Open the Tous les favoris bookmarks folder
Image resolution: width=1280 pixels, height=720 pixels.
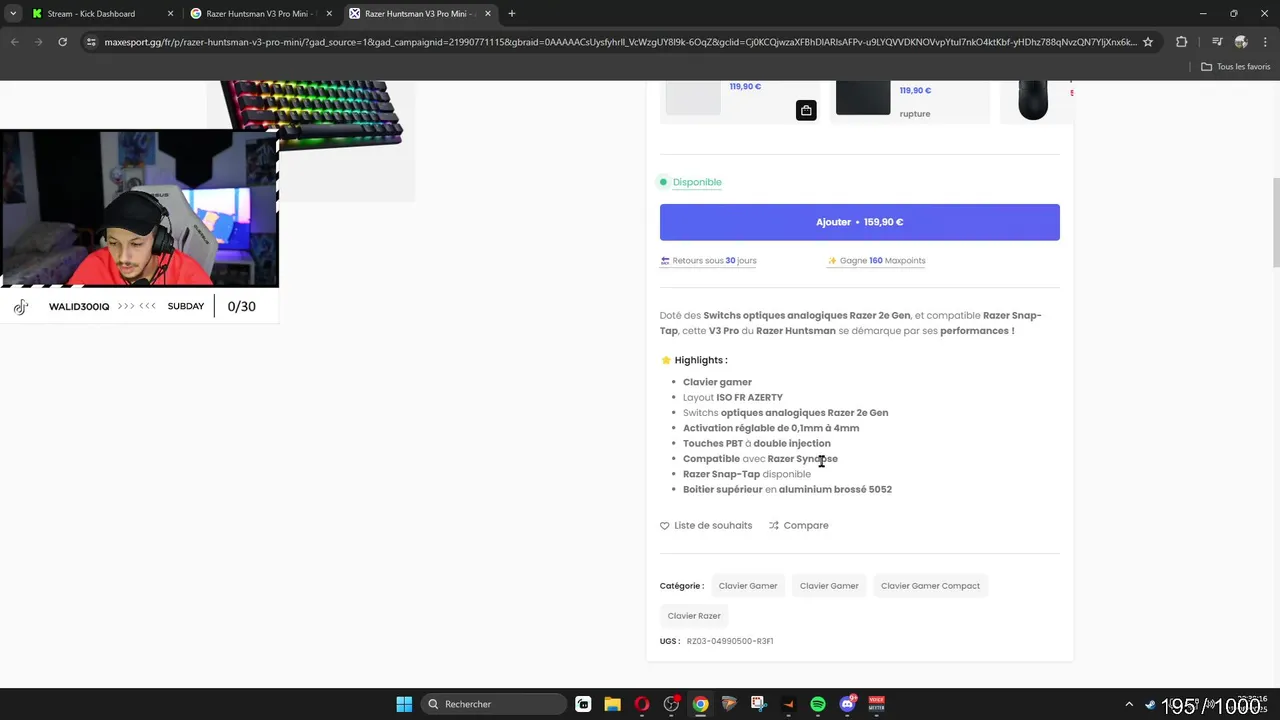1236,67
